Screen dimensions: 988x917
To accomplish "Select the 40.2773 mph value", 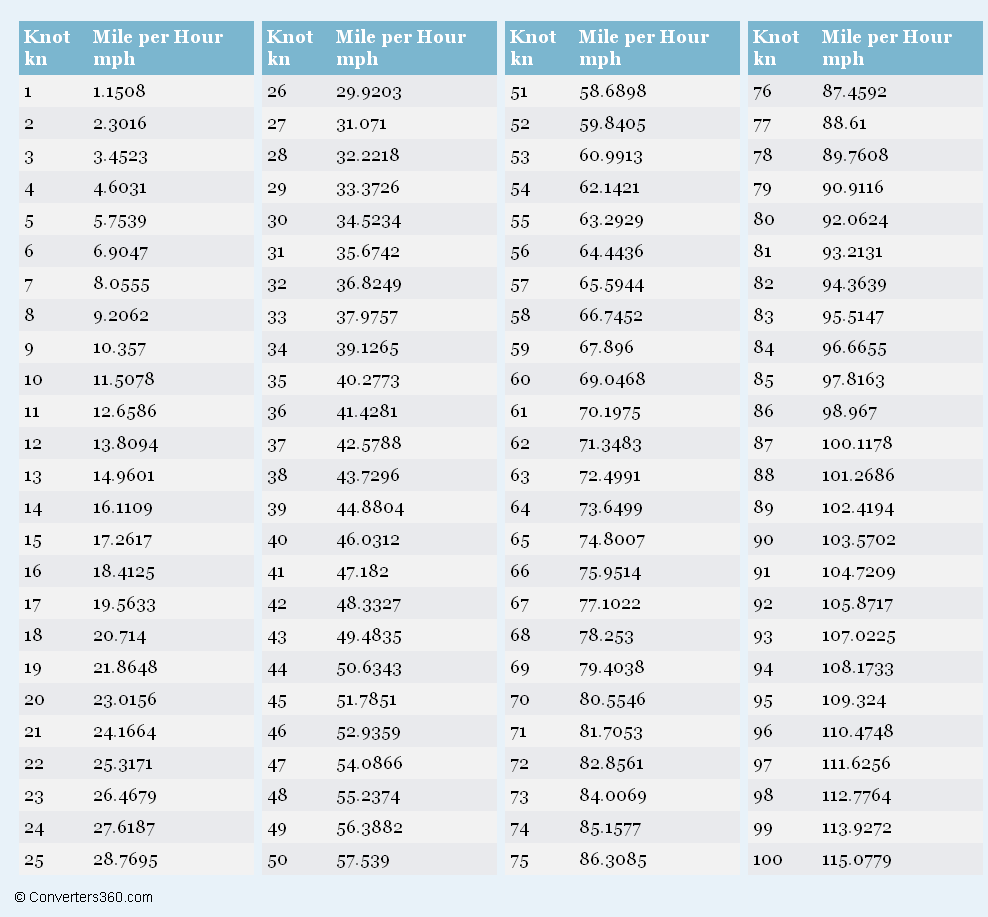I will pyautogui.click(x=368, y=380).
